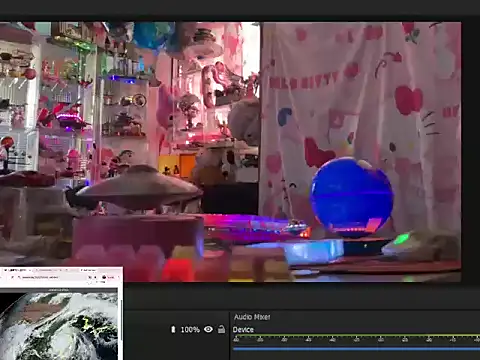This screenshot has height=360, width=480.
Task: Click the Device audio source label
Action: tap(243, 330)
